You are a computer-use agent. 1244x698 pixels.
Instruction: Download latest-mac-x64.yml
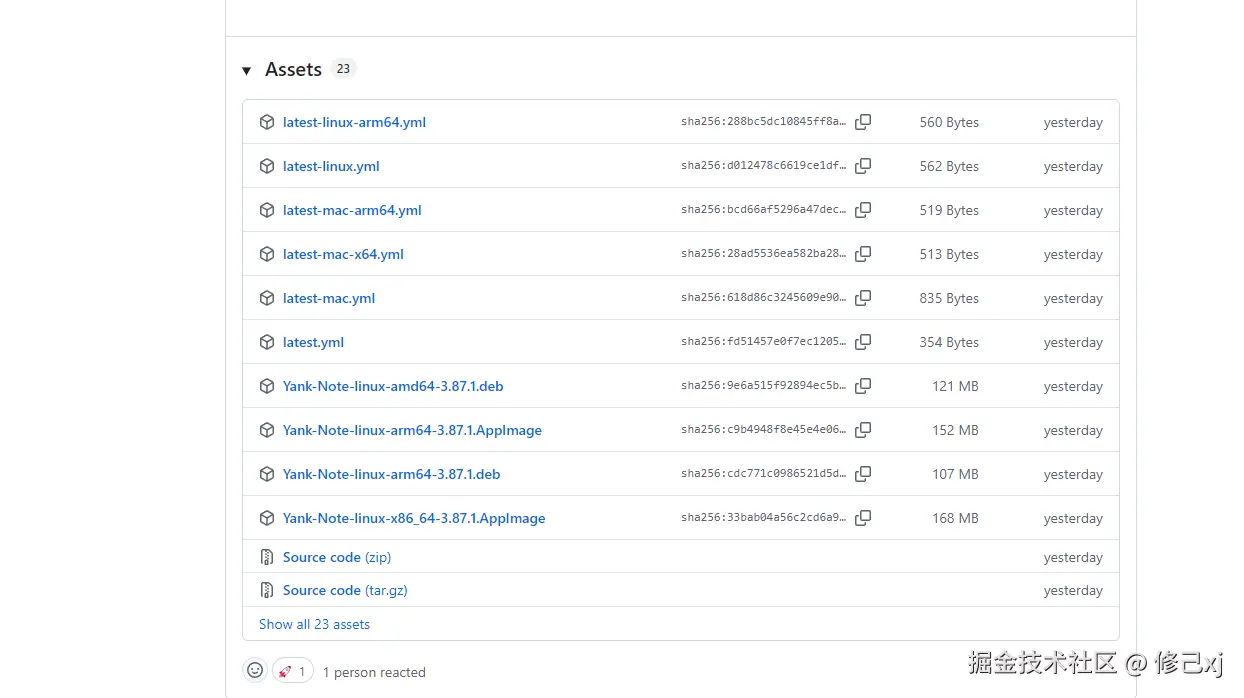point(343,254)
